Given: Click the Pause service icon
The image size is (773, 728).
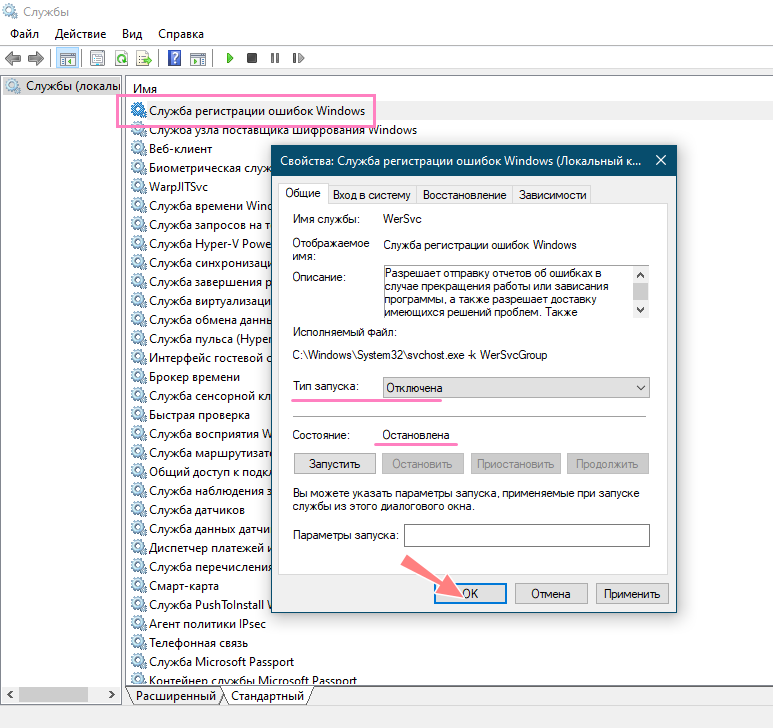Looking at the screenshot, I should click(275, 58).
